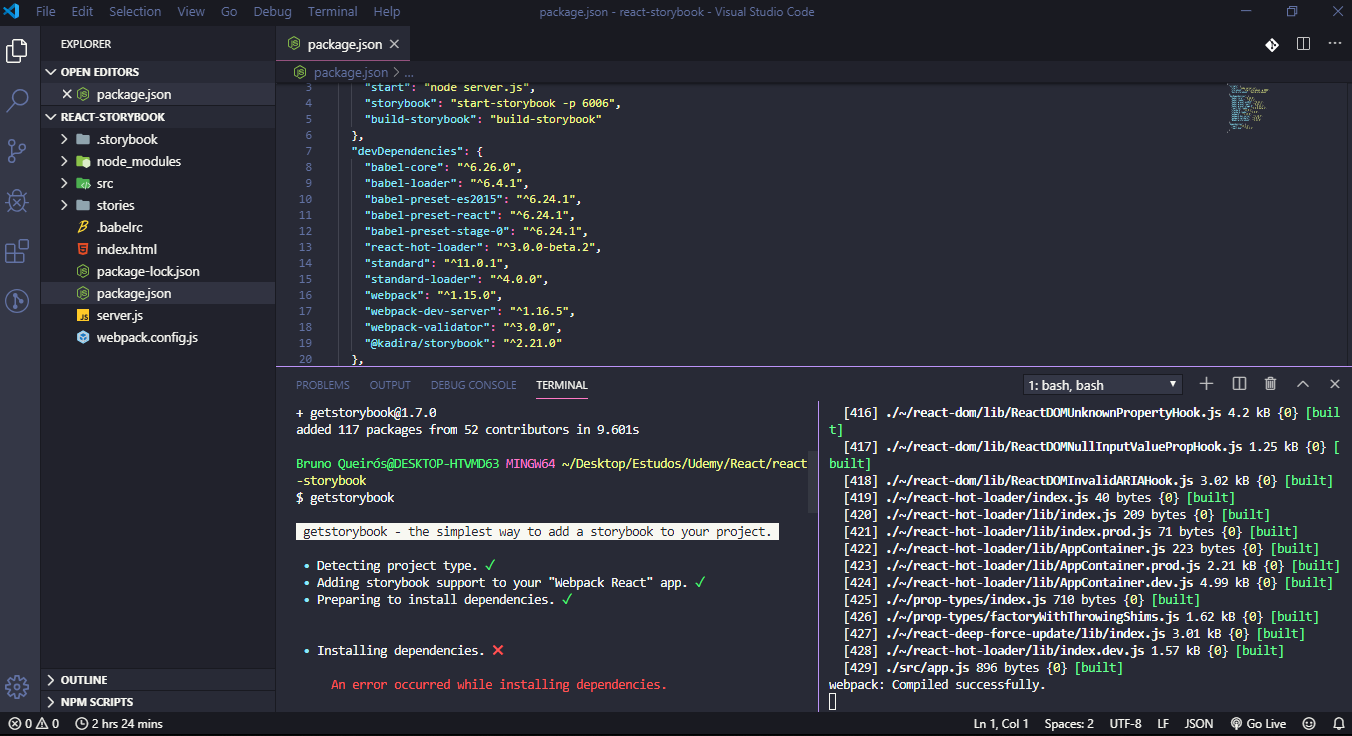Image resolution: width=1352 pixels, height=736 pixels.
Task: Open the Search view in the sidebar
Action: (16, 101)
